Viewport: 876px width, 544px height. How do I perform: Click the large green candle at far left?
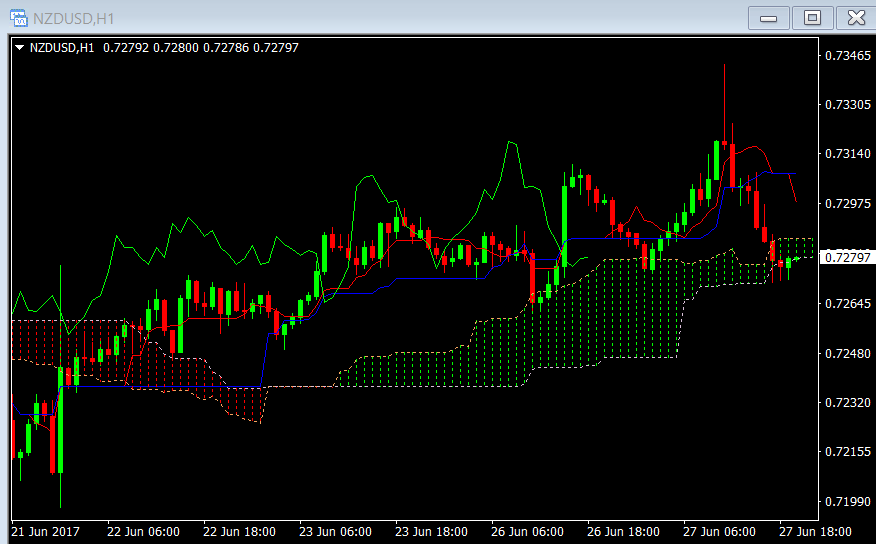point(60,420)
